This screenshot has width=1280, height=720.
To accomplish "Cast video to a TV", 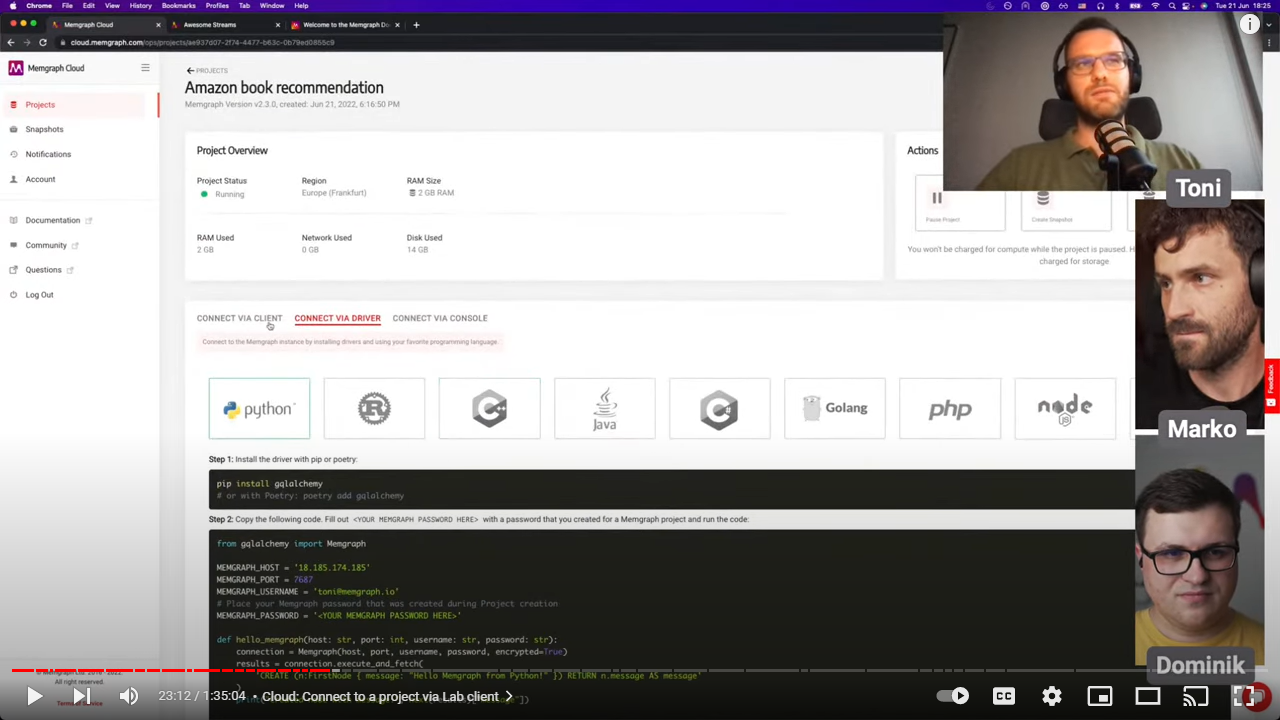I will [x=1196, y=696].
